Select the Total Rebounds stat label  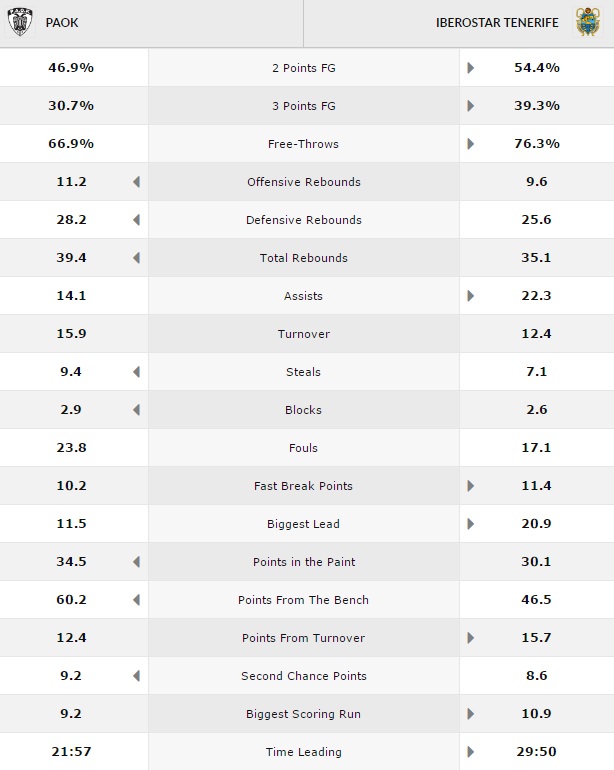(x=304, y=258)
